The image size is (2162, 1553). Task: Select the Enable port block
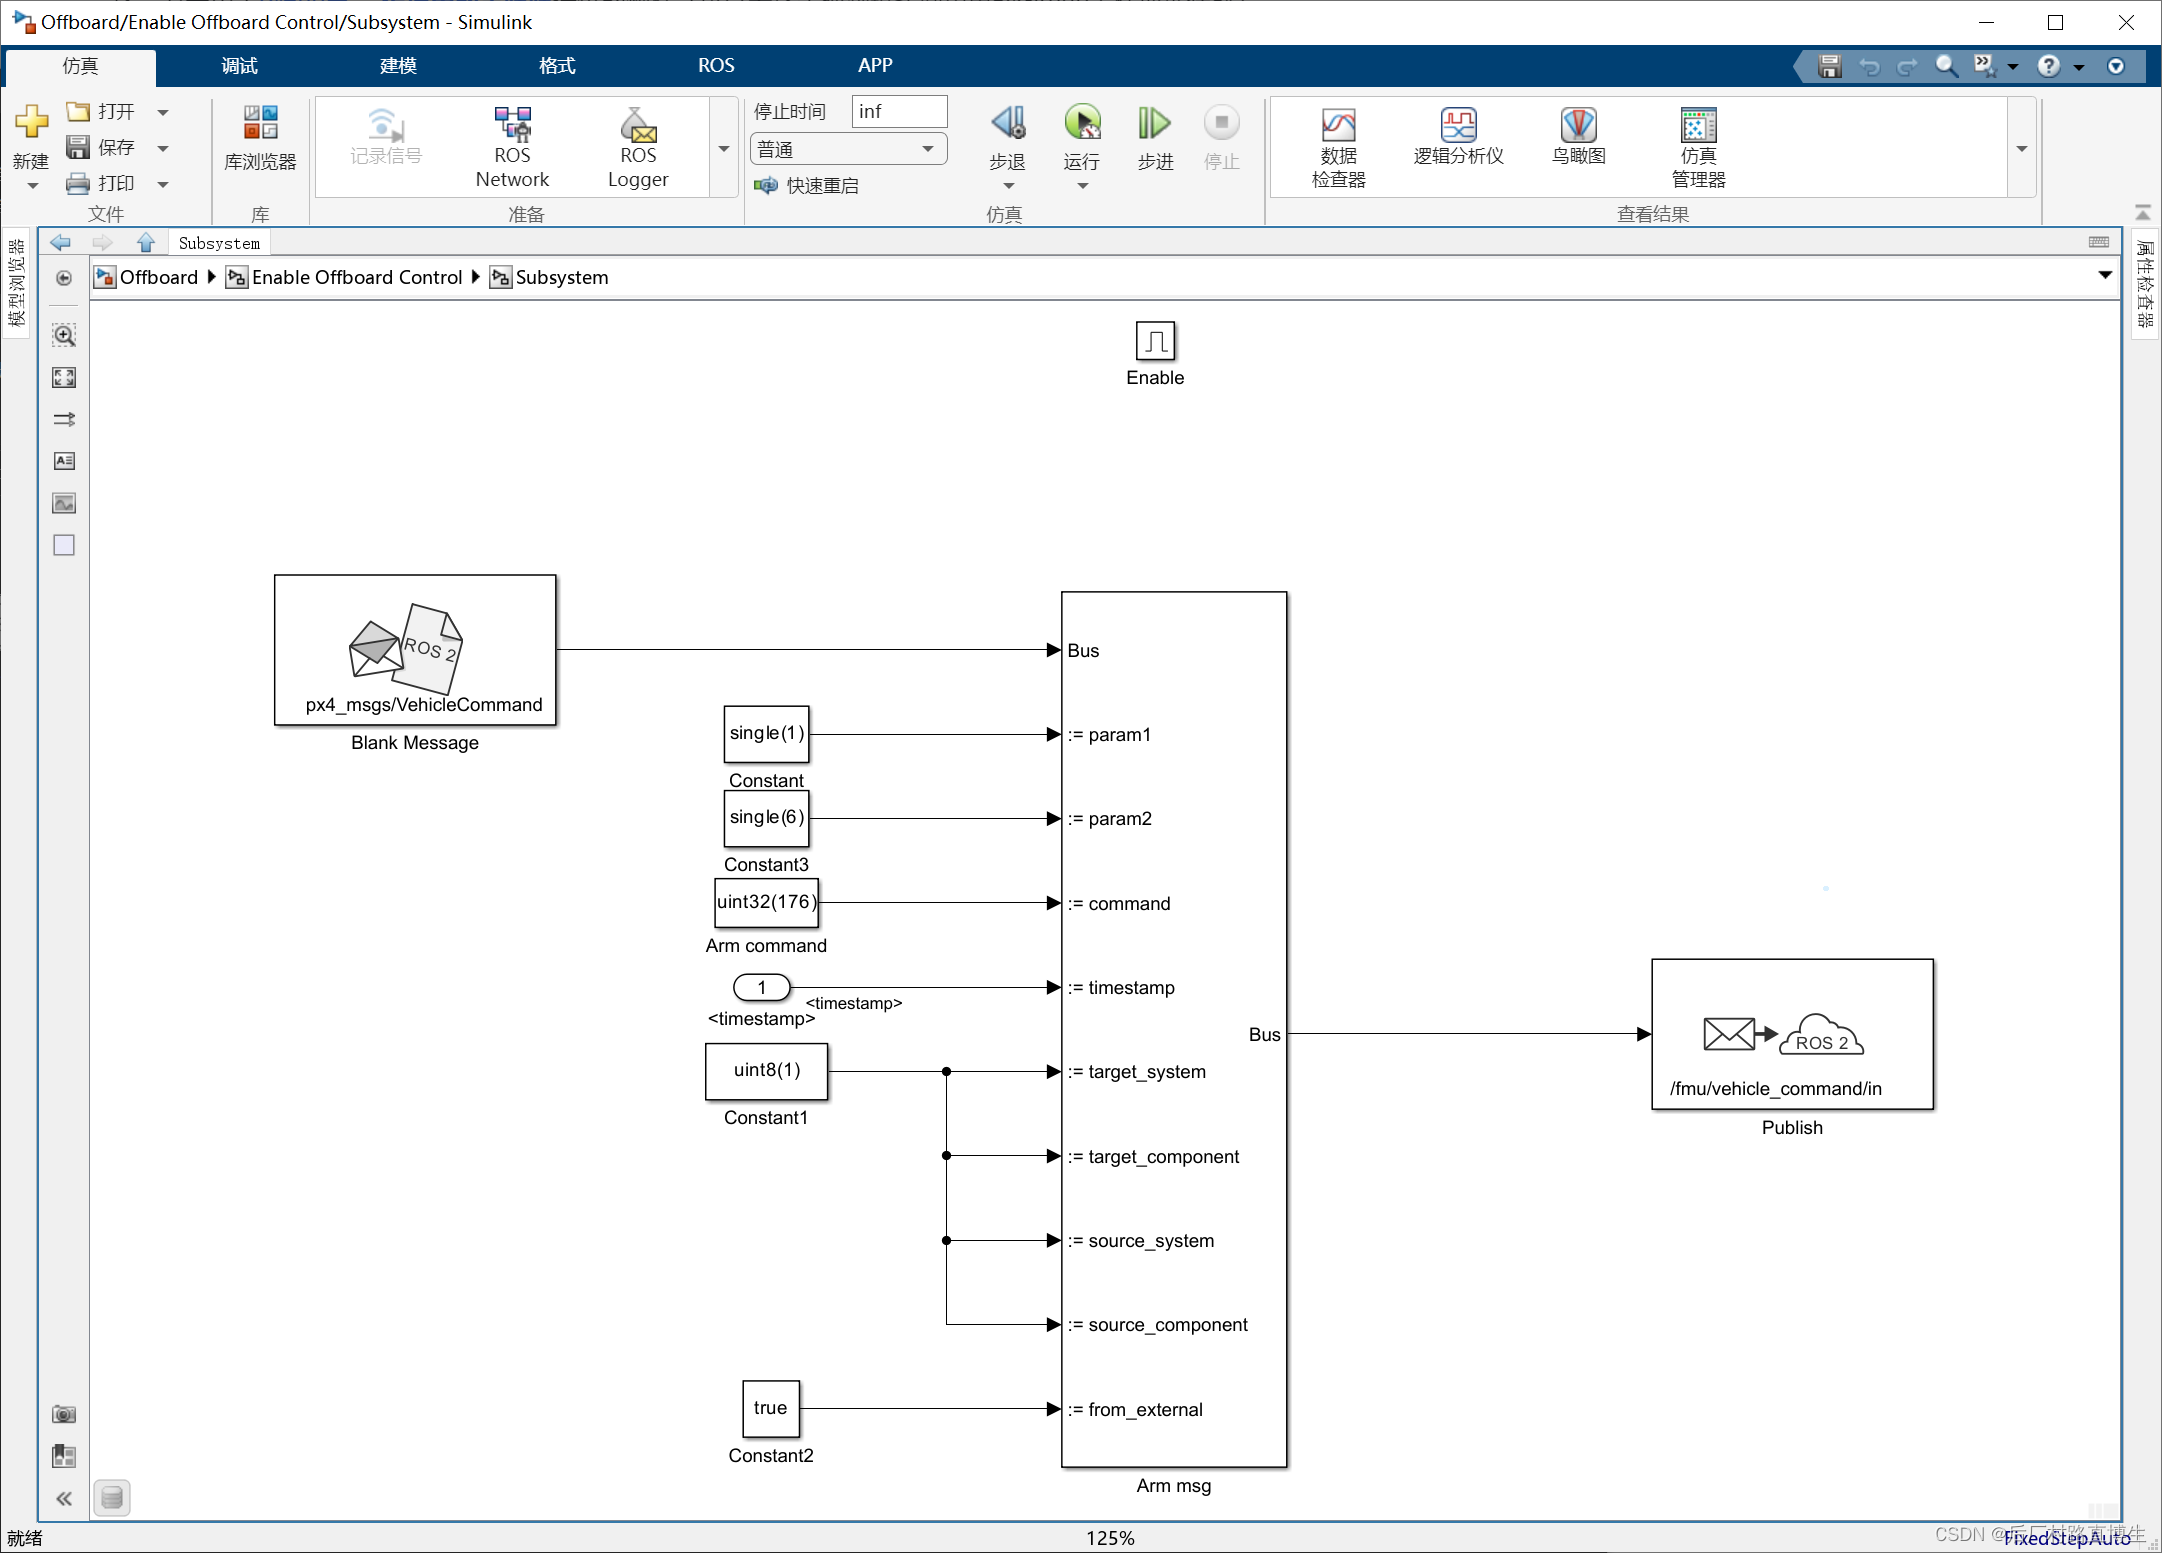(x=1155, y=341)
